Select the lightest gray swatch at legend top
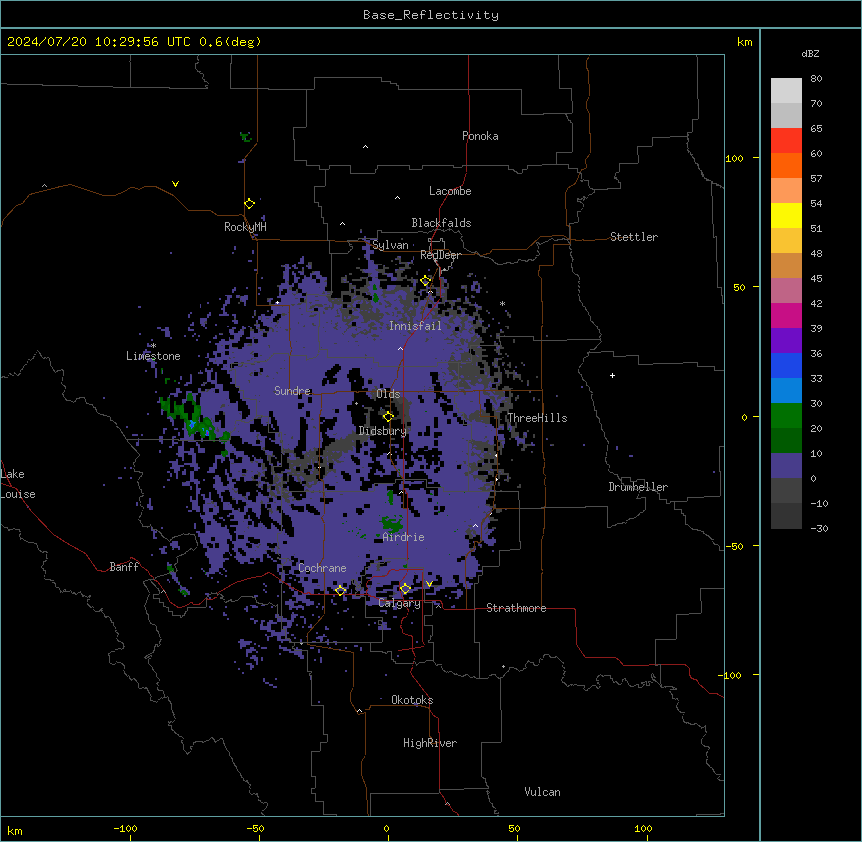This screenshot has width=862, height=842. tap(786, 91)
